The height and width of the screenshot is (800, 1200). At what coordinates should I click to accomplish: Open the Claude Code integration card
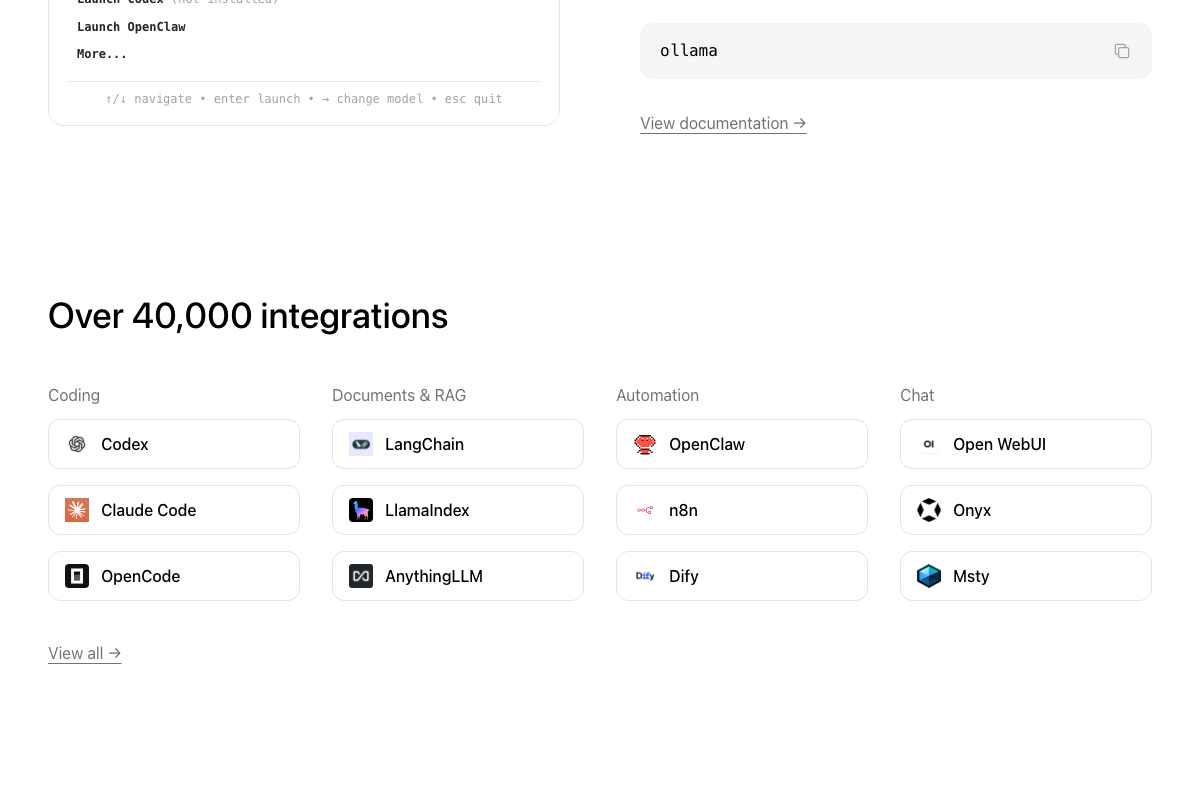tap(174, 510)
